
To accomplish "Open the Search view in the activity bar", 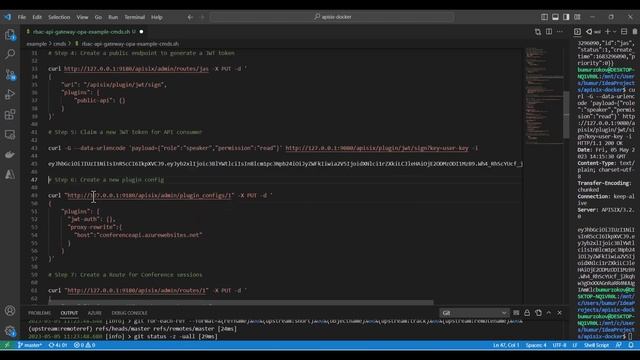I will [x=10, y=54].
